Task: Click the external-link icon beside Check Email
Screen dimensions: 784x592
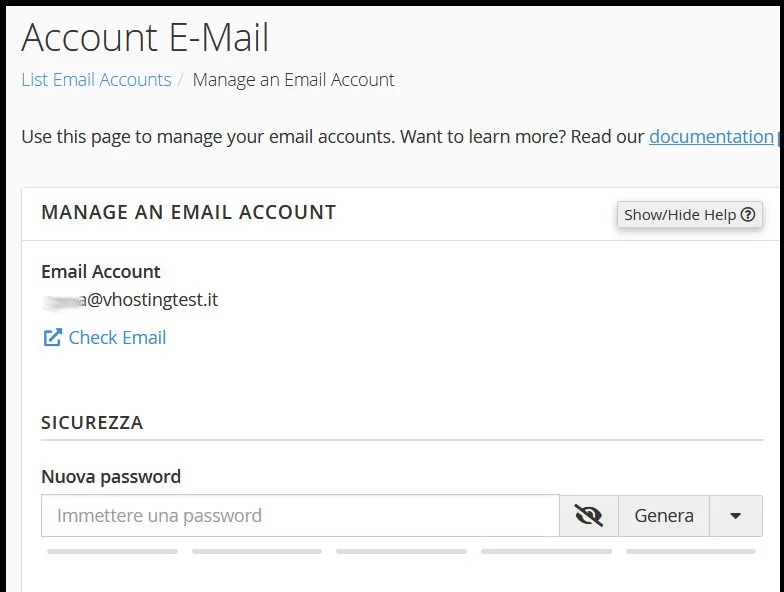Action: point(52,338)
